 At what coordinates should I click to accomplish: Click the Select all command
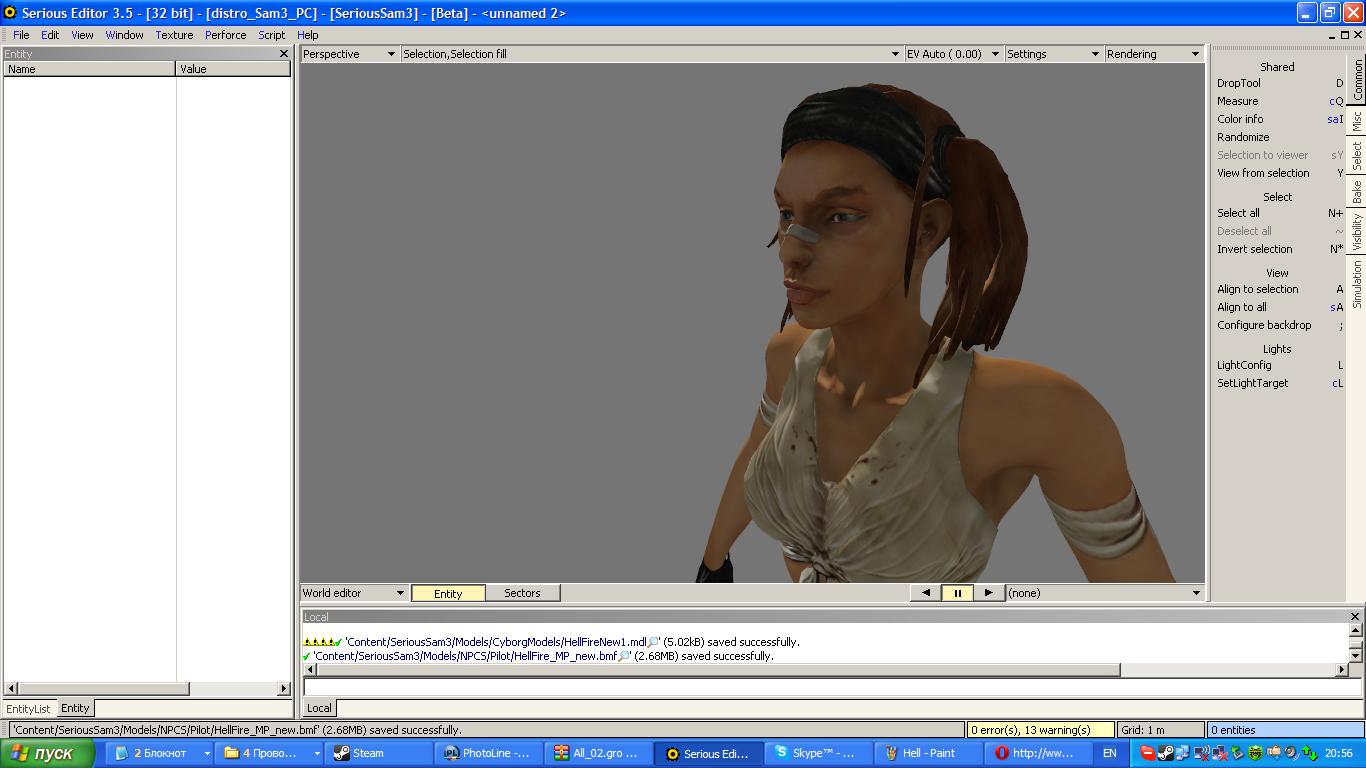(x=1280, y=213)
